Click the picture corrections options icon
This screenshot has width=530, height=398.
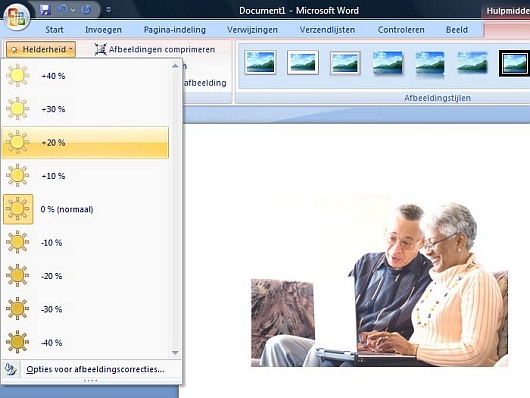pyautogui.click(x=11, y=369)
